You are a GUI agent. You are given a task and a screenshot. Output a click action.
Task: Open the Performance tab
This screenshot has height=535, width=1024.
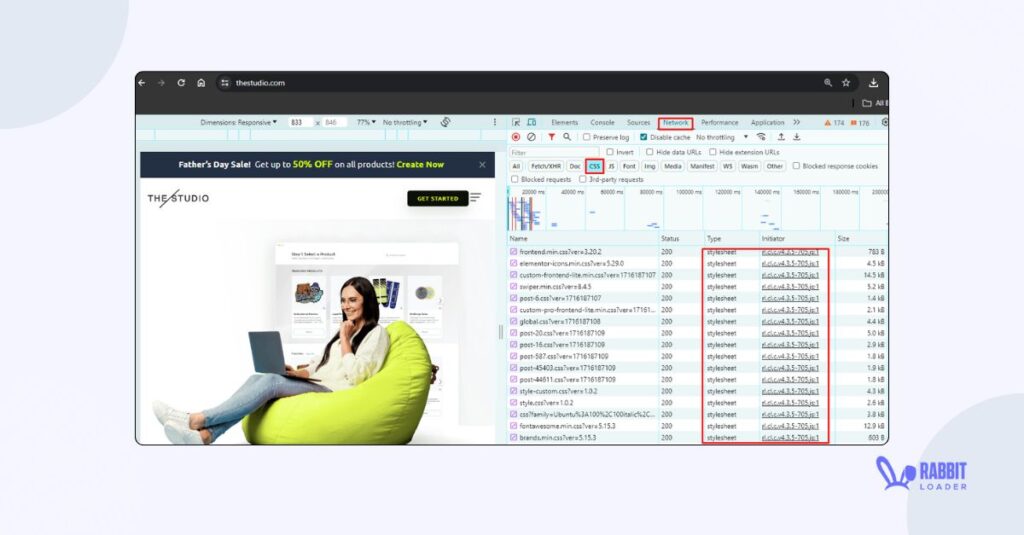click(720, 122)
